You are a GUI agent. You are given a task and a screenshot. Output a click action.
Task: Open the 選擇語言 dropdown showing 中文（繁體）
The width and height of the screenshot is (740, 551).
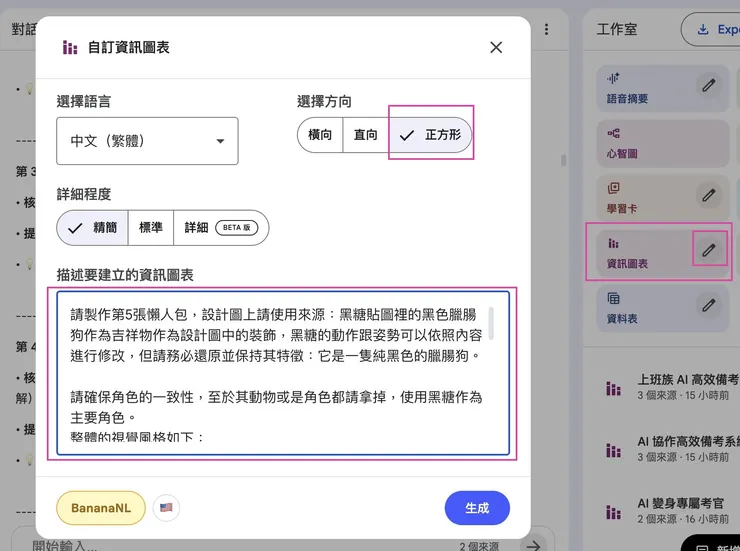click(x=147, y=141)
